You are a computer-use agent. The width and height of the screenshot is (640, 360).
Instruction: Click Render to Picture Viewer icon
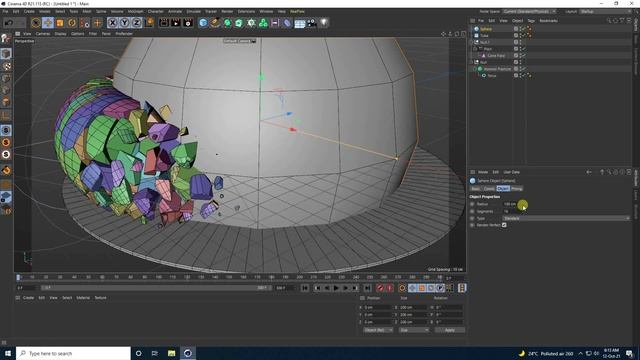pos(176,23)
